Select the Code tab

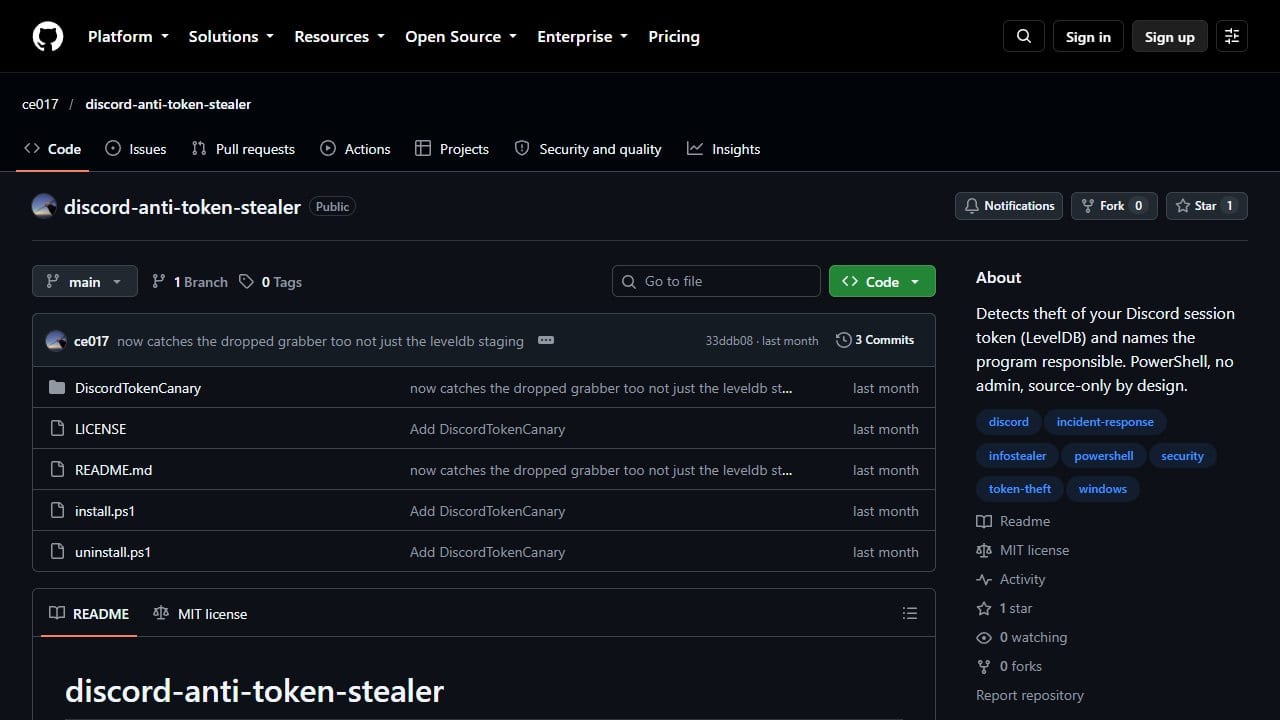coord(53,149)
